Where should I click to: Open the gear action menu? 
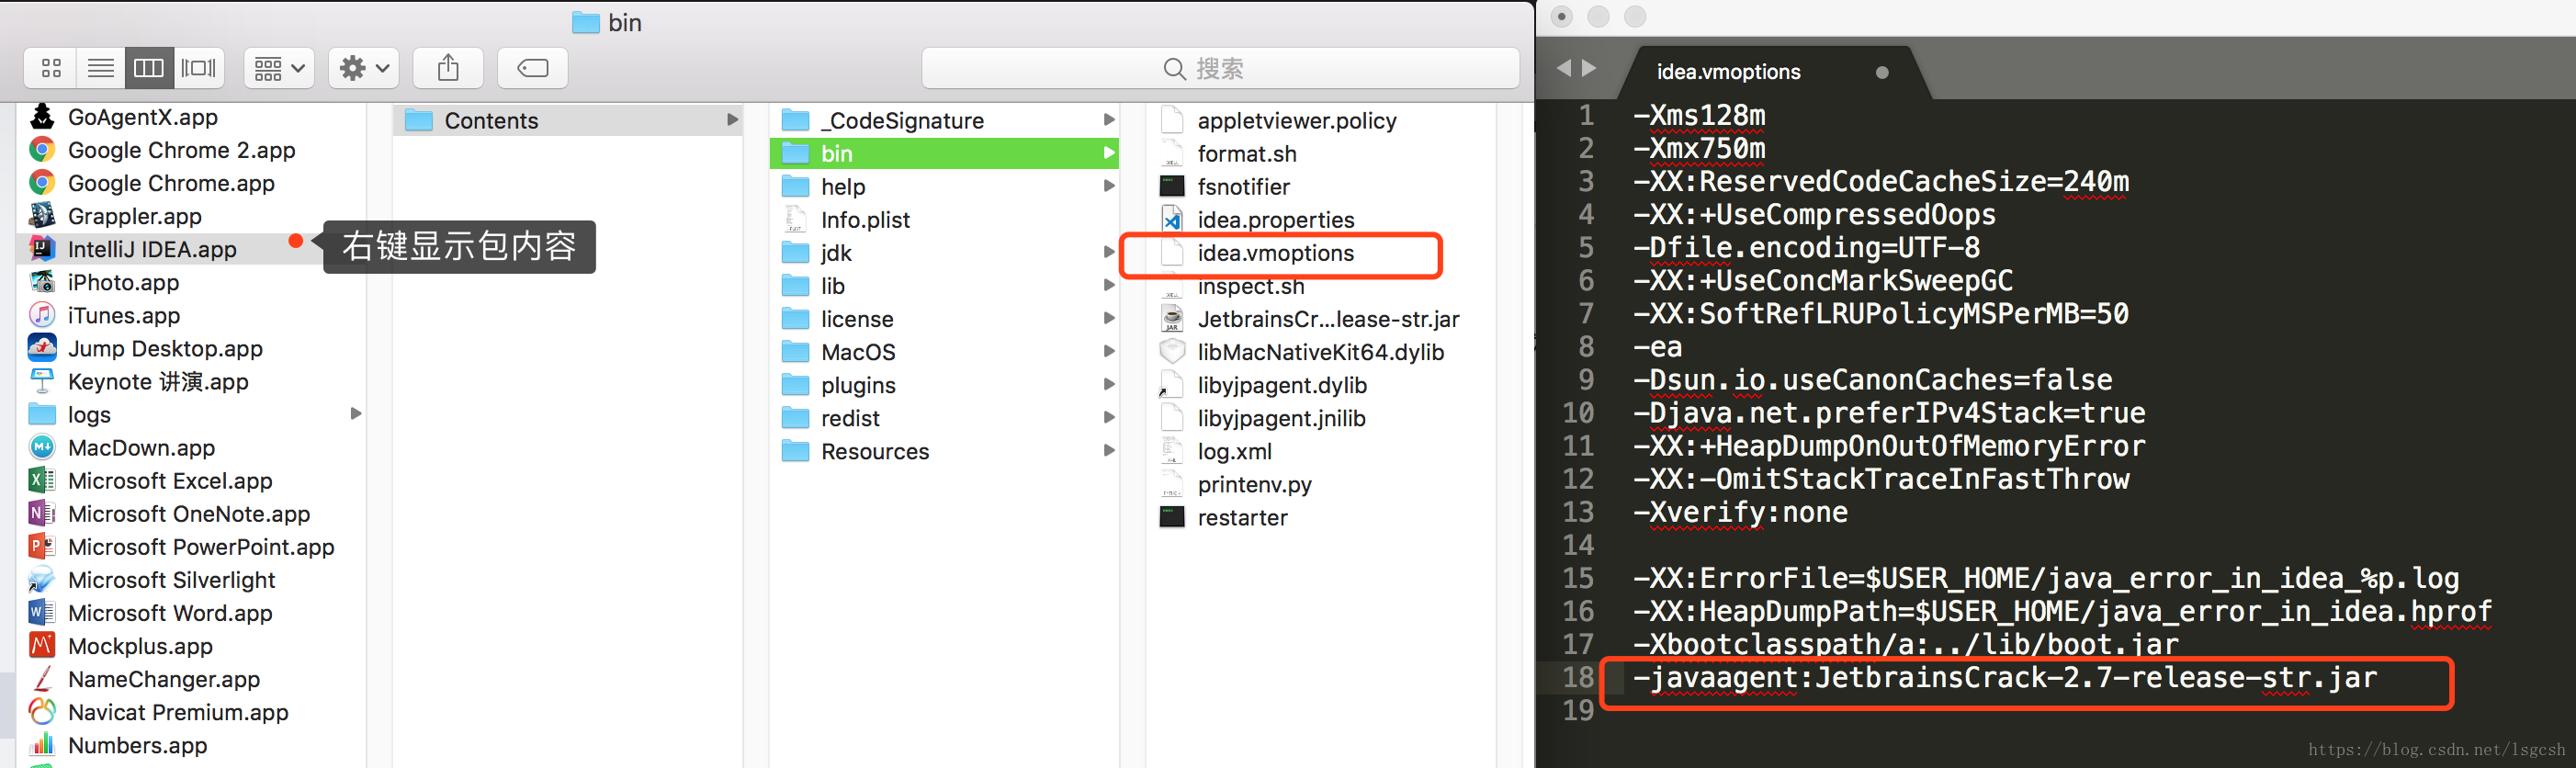(x=364, y=68)
